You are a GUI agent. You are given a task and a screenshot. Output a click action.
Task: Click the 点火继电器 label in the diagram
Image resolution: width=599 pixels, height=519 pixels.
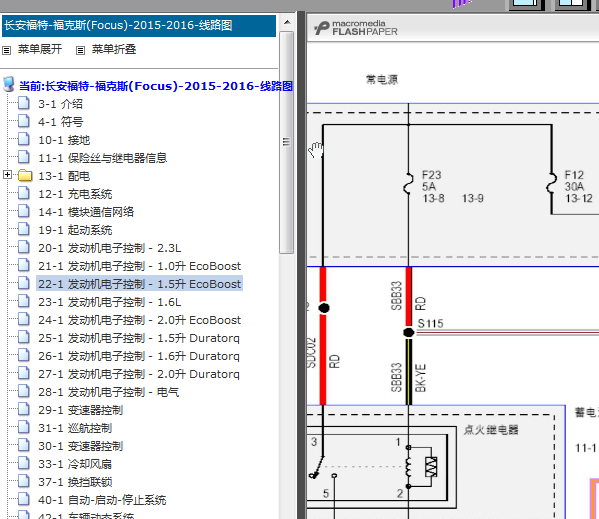point(491,430)
